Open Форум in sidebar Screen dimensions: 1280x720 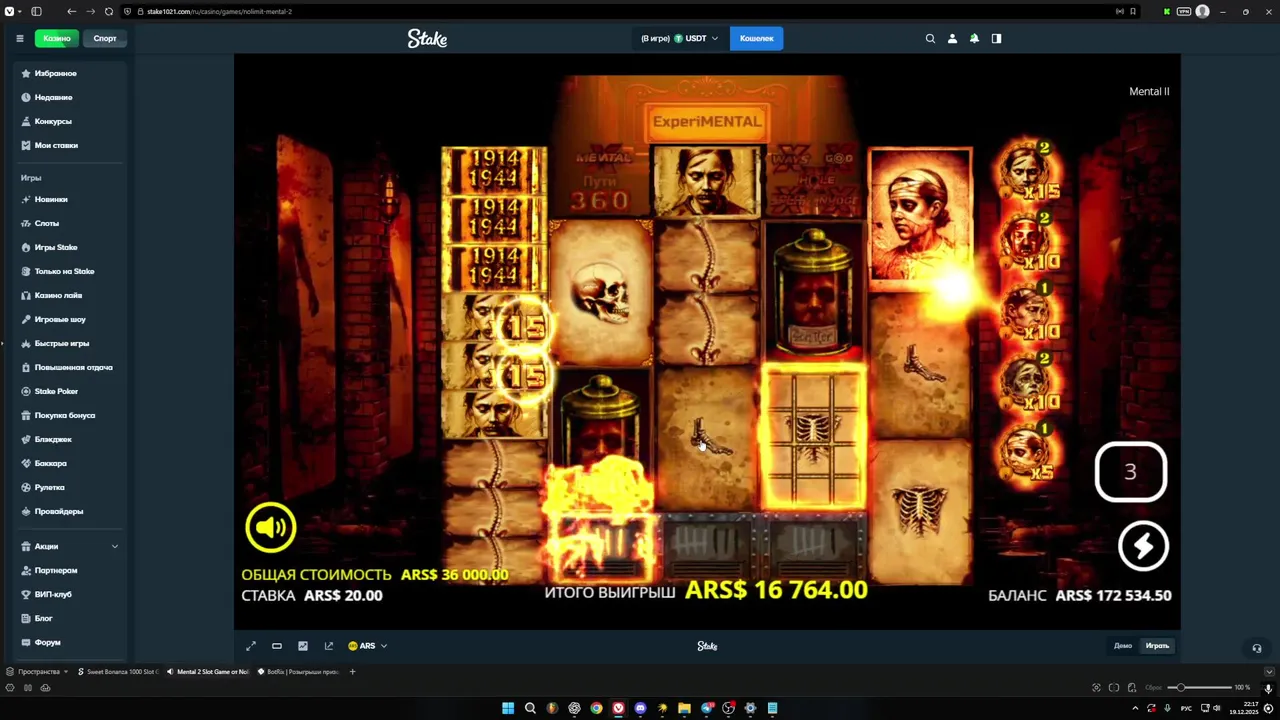point(70,642)
